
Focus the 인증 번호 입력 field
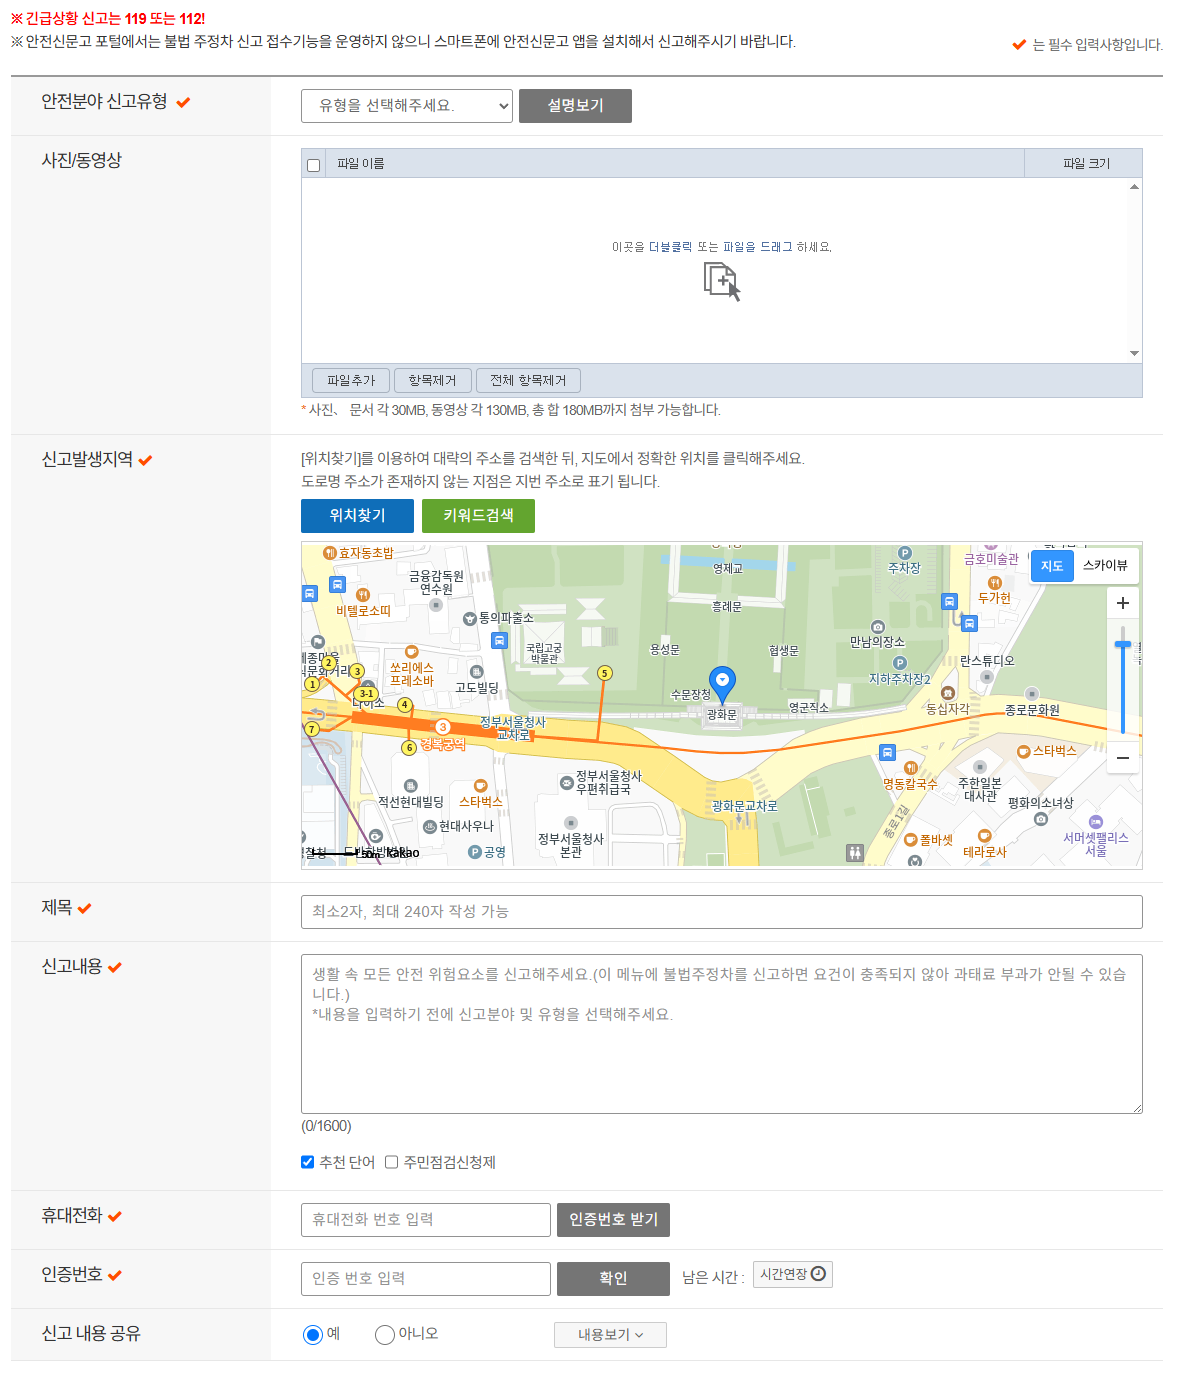coord(426,1279)
